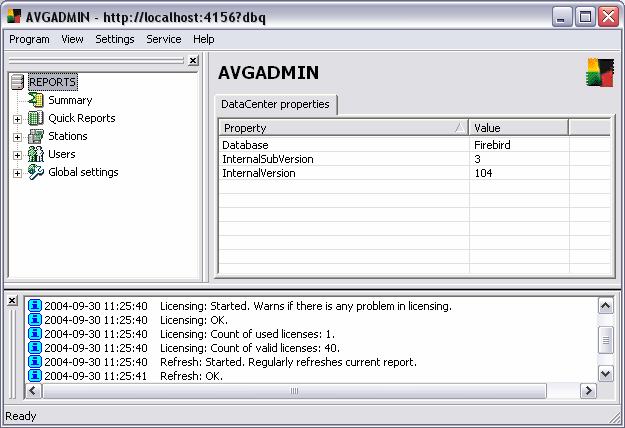625x428 pixels.
Task: Click log vertical scrollbar thumb
Action: [605, 340]
